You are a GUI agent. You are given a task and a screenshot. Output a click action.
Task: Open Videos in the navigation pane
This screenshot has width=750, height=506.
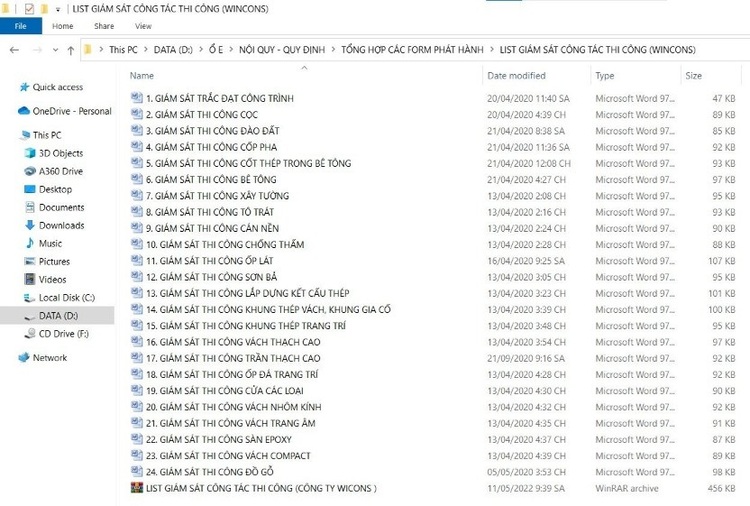coord(53,280)
